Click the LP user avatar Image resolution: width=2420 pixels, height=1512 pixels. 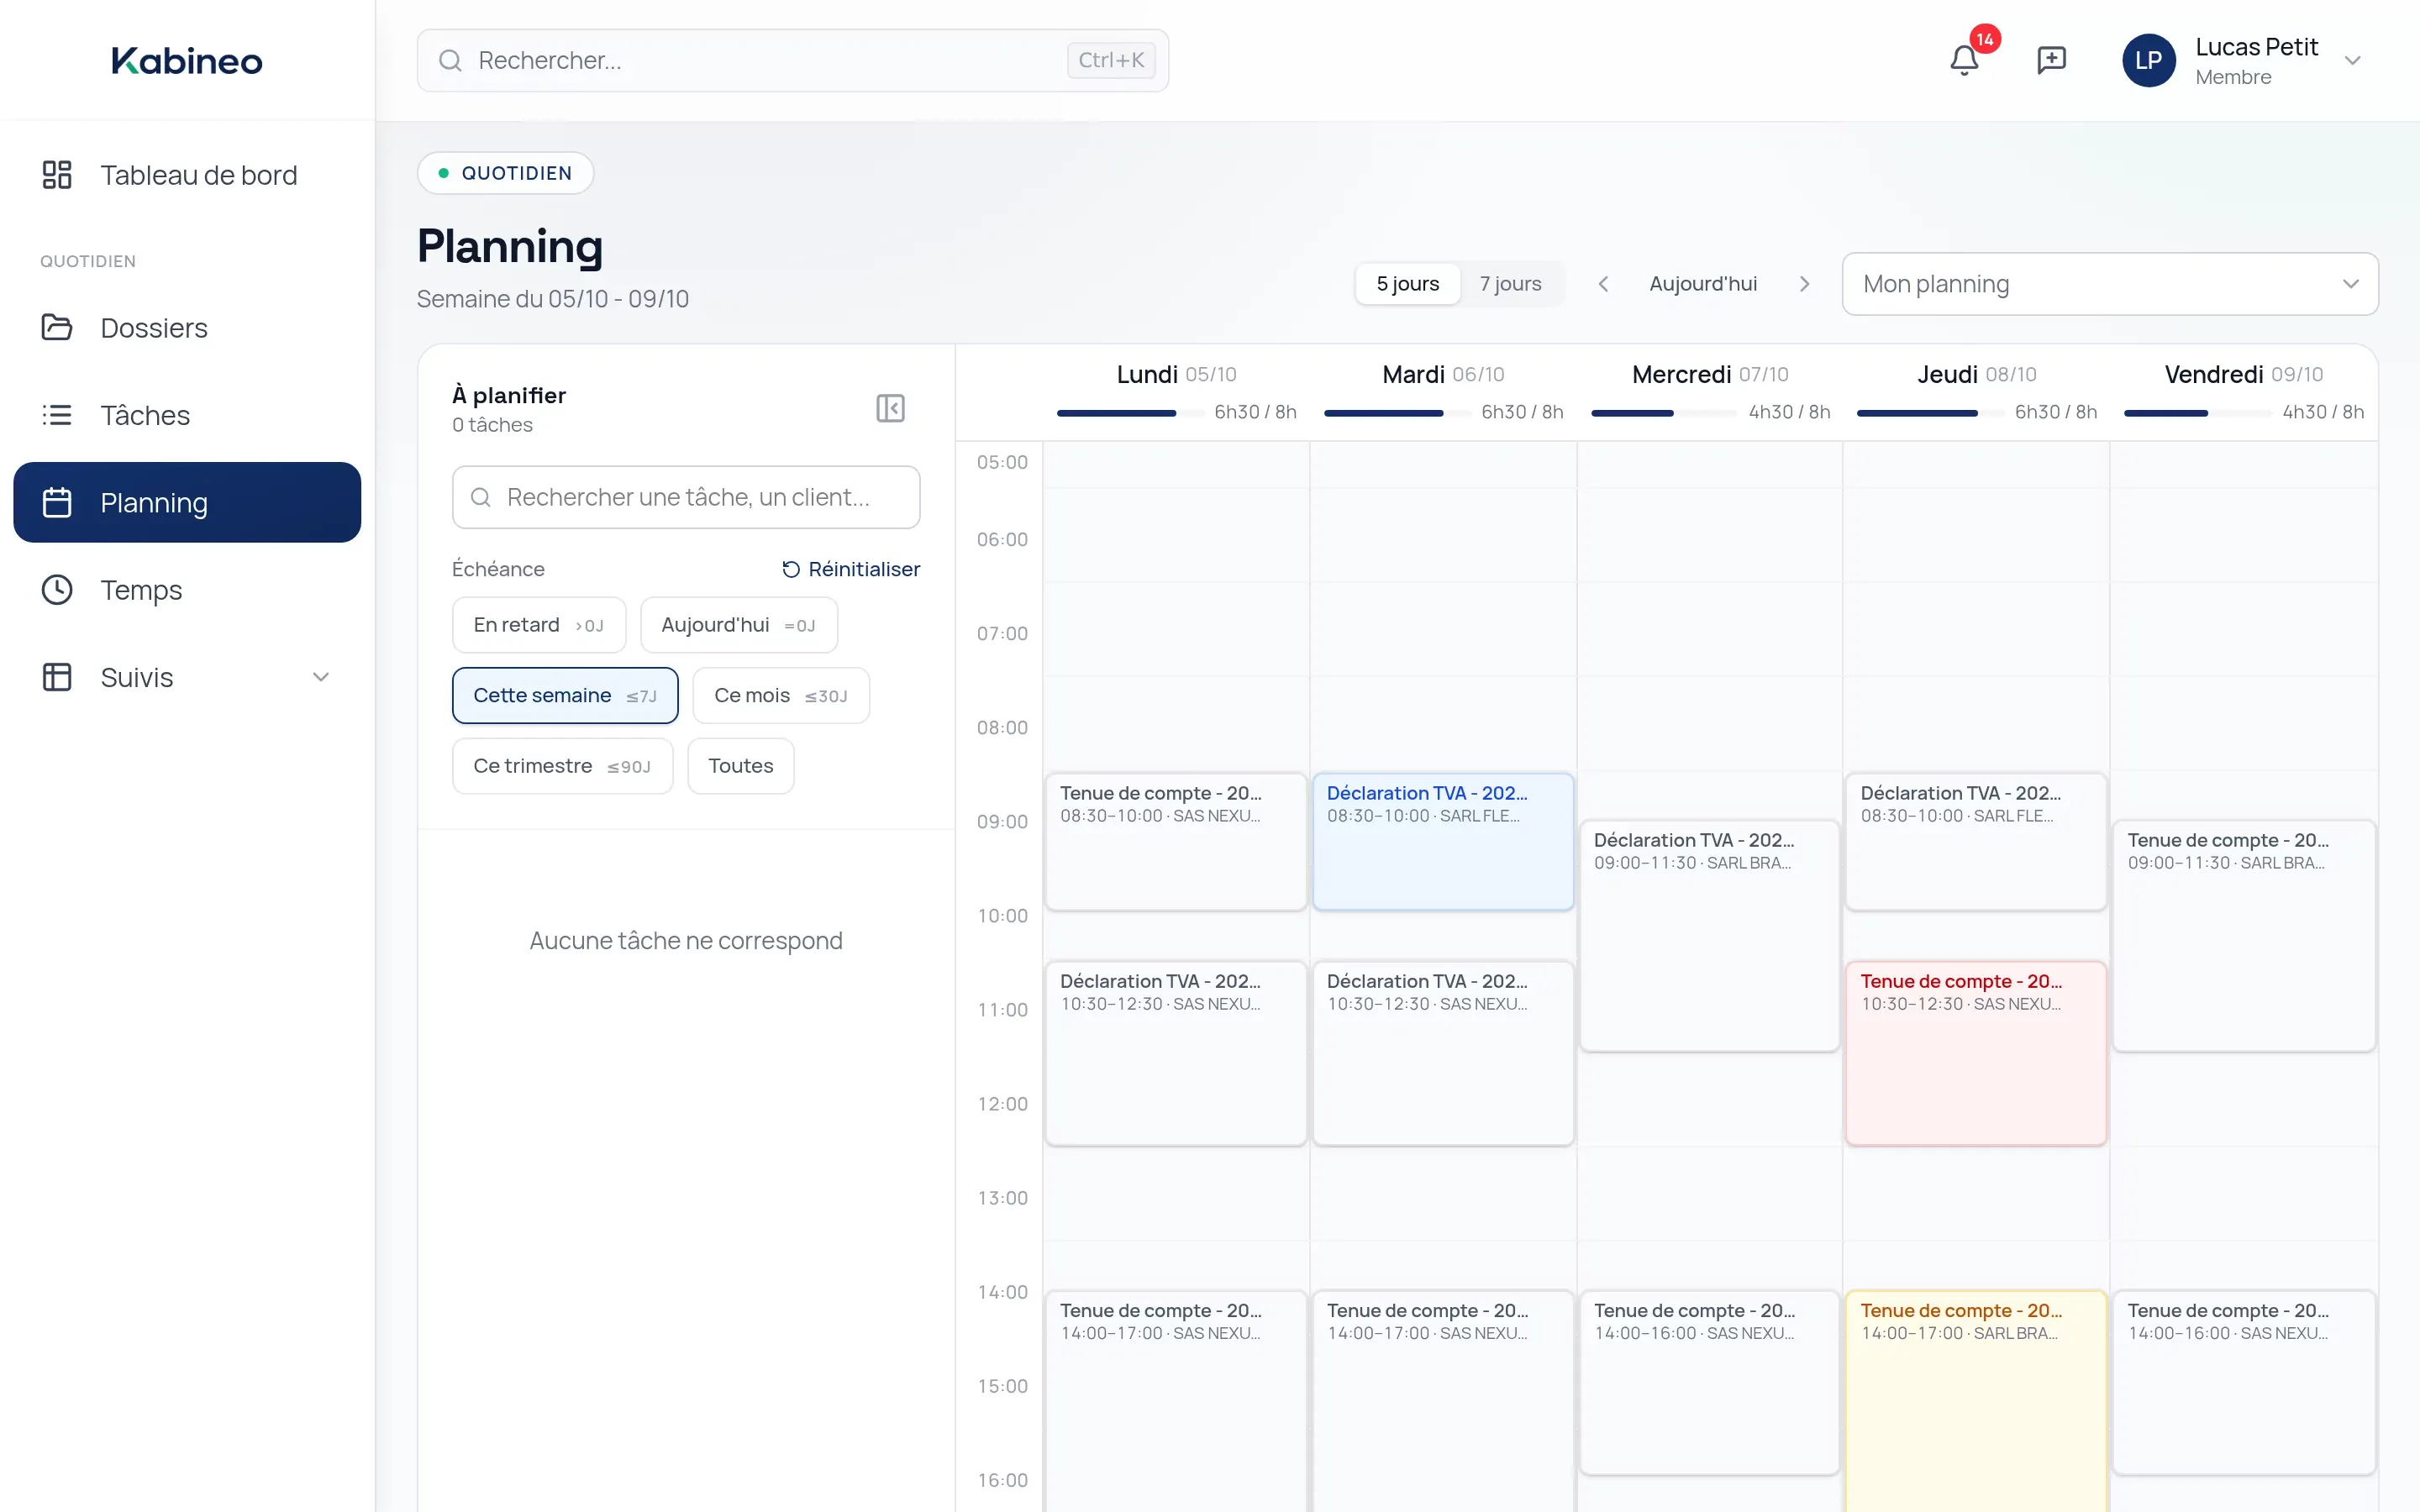point(2148,60)
